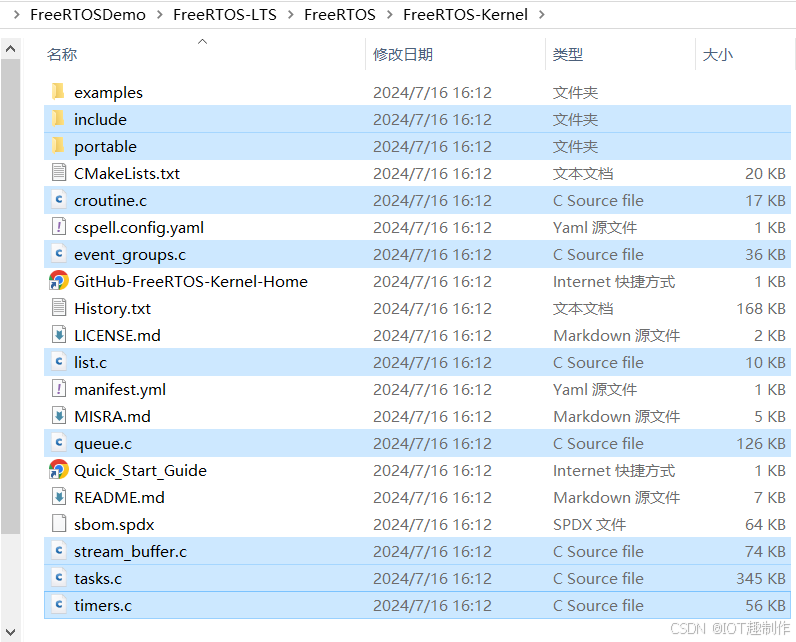
Task: Go to the FreeRTOS breadcrumb segment
Action: tap(340, 15)
